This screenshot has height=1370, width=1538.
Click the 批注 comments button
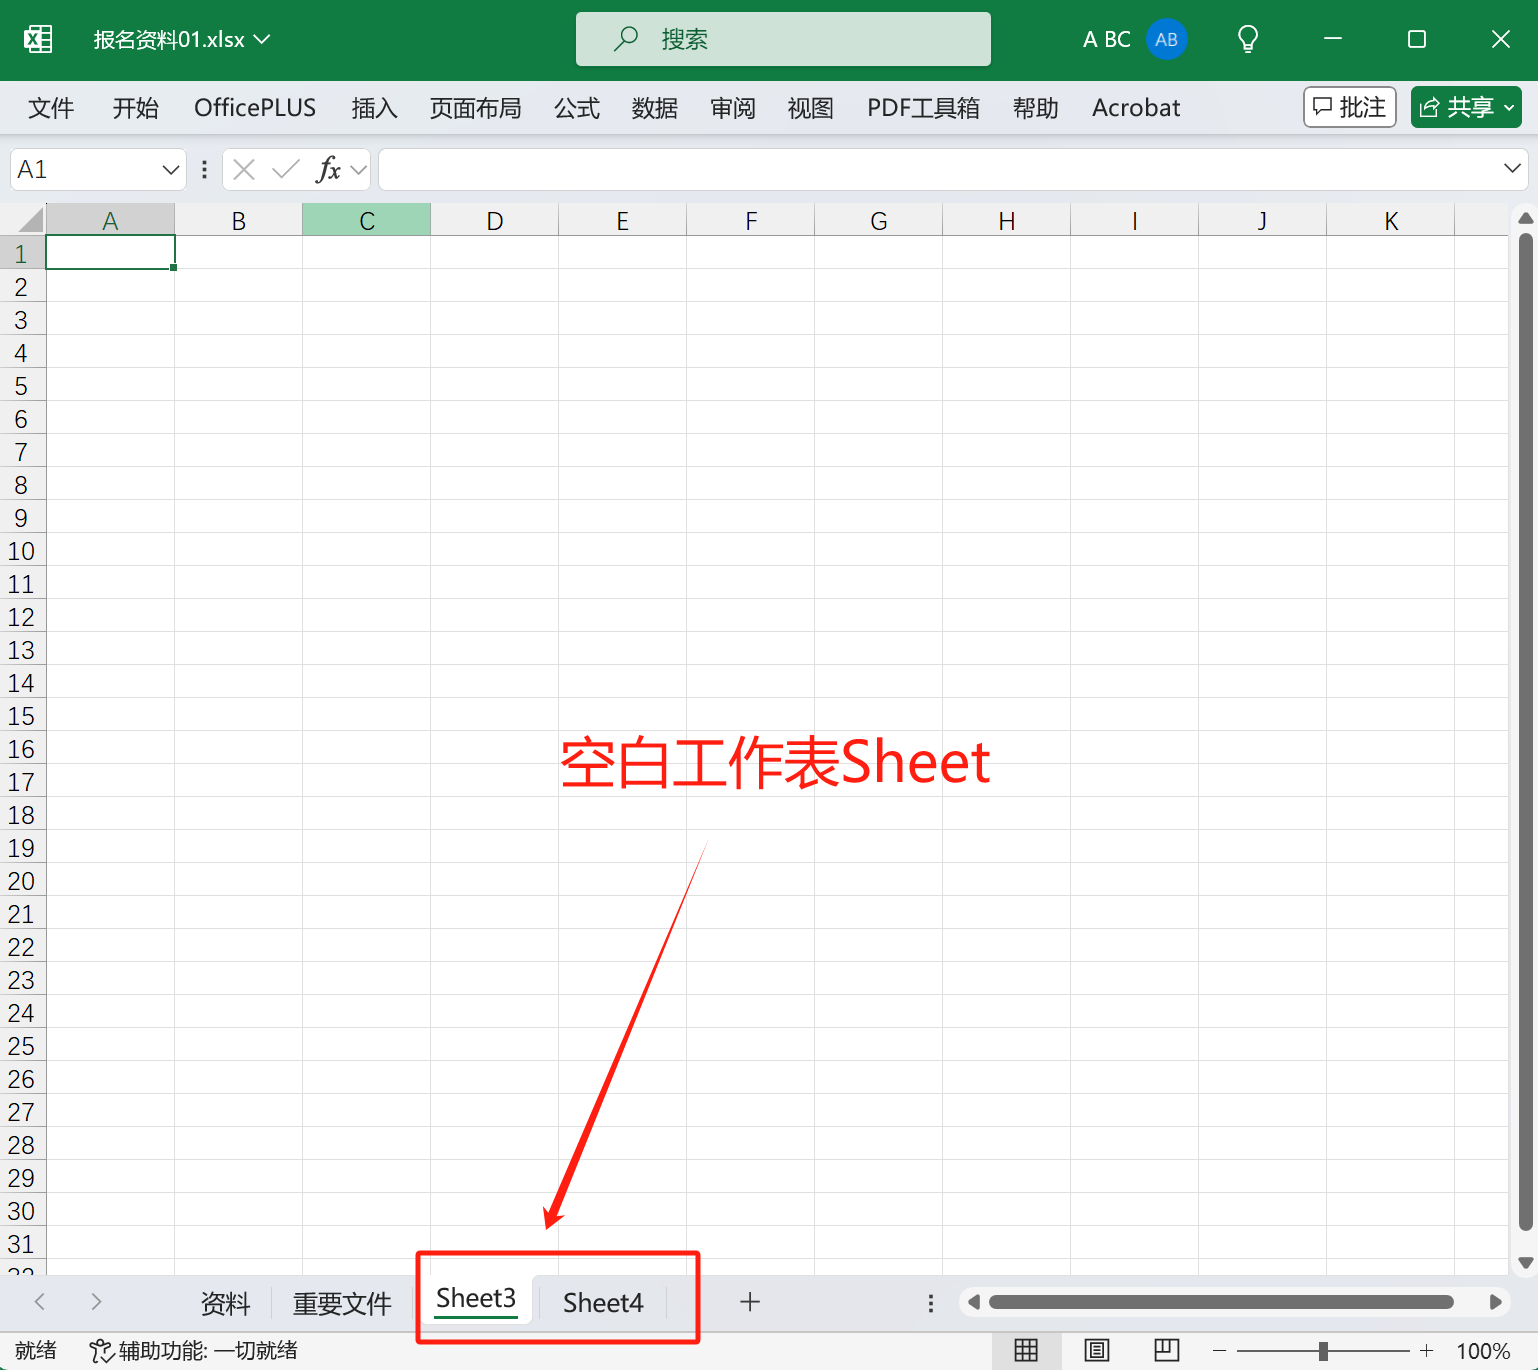(x=1349, y=107)
